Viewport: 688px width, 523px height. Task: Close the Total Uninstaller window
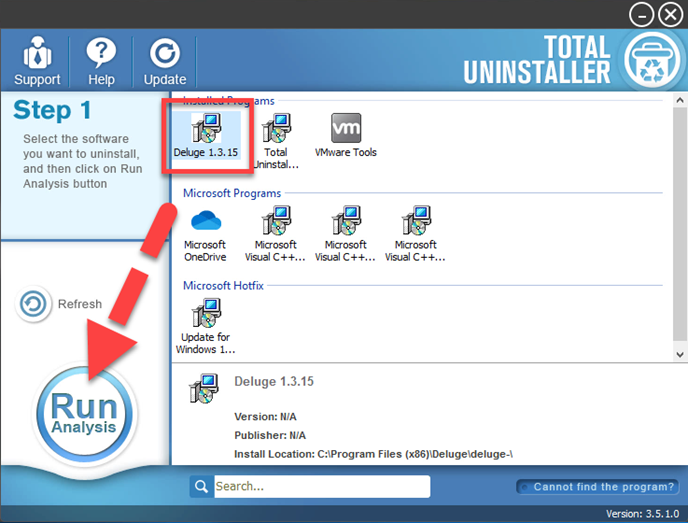click(x=670, y=15)
